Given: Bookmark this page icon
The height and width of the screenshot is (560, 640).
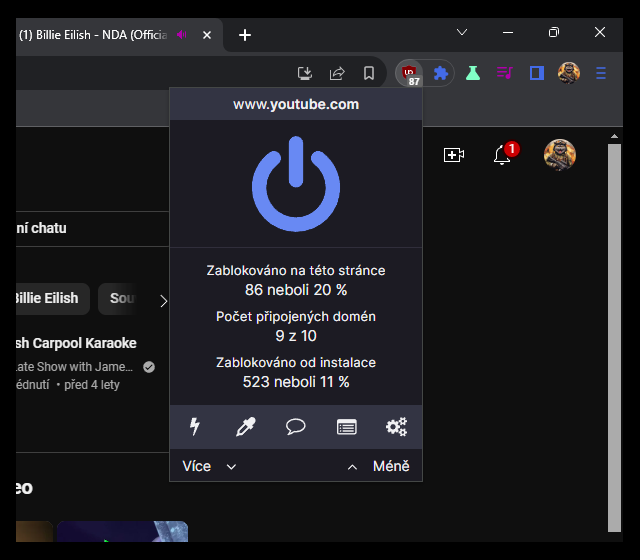Looking at the screenshot, I should (369, 73).
